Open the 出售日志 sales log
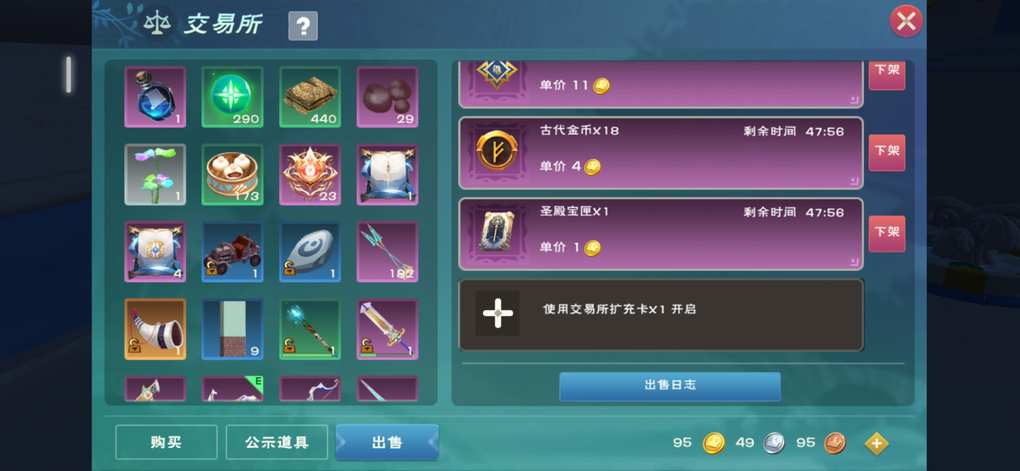This screenshot has height=471, width=1020. pos(670,386)
